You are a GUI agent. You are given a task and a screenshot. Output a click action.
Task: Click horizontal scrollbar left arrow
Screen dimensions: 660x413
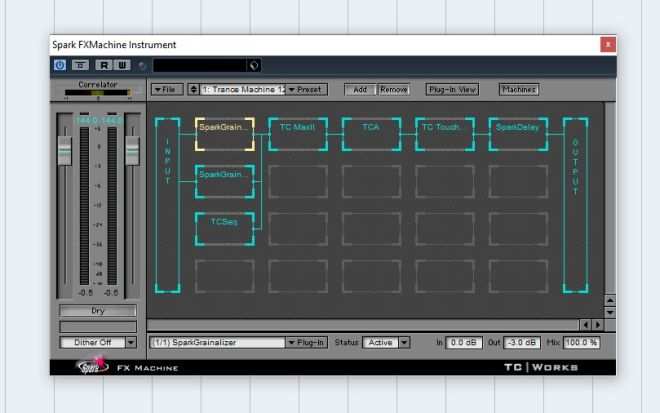point(585,325)
